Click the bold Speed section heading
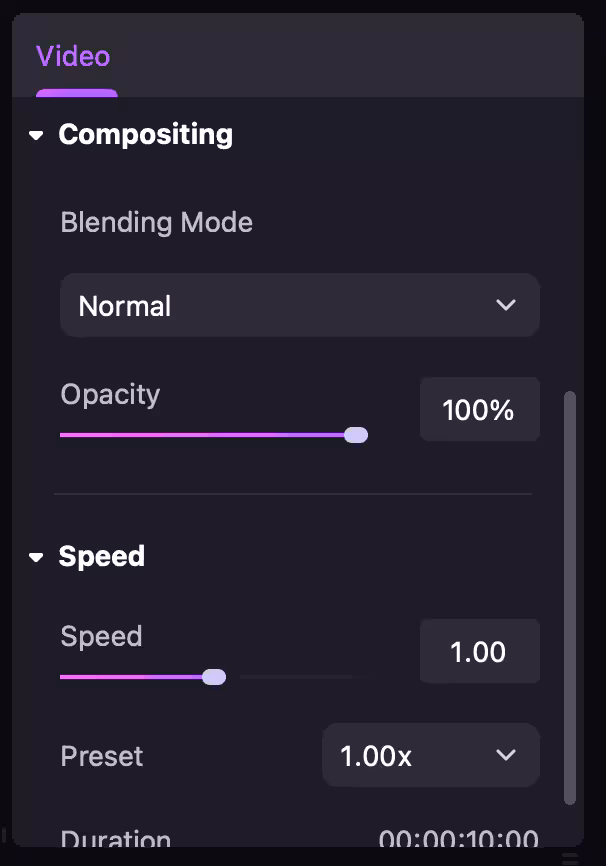606x866 pixels. point(102,556)
